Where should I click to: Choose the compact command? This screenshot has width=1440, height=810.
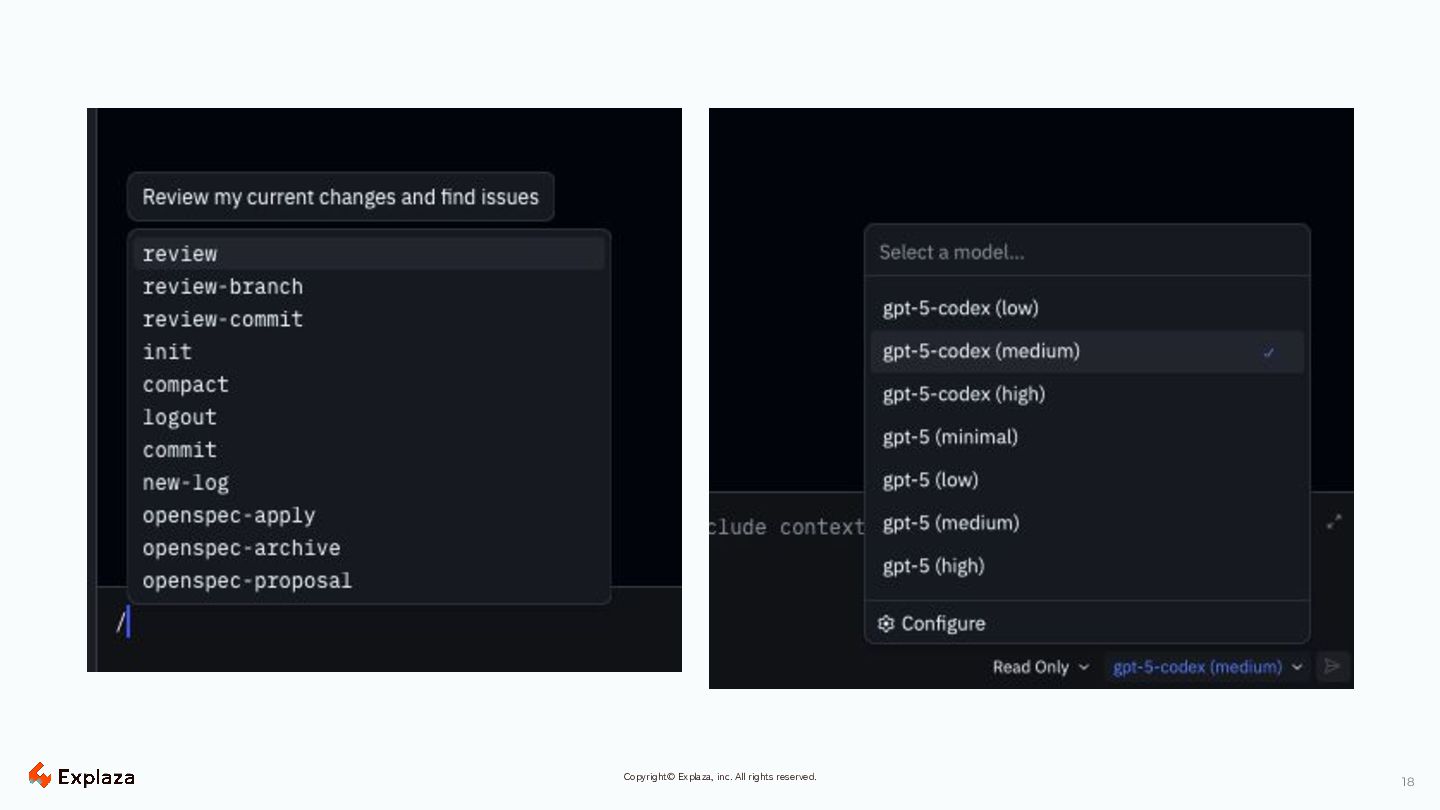(369, 385)
